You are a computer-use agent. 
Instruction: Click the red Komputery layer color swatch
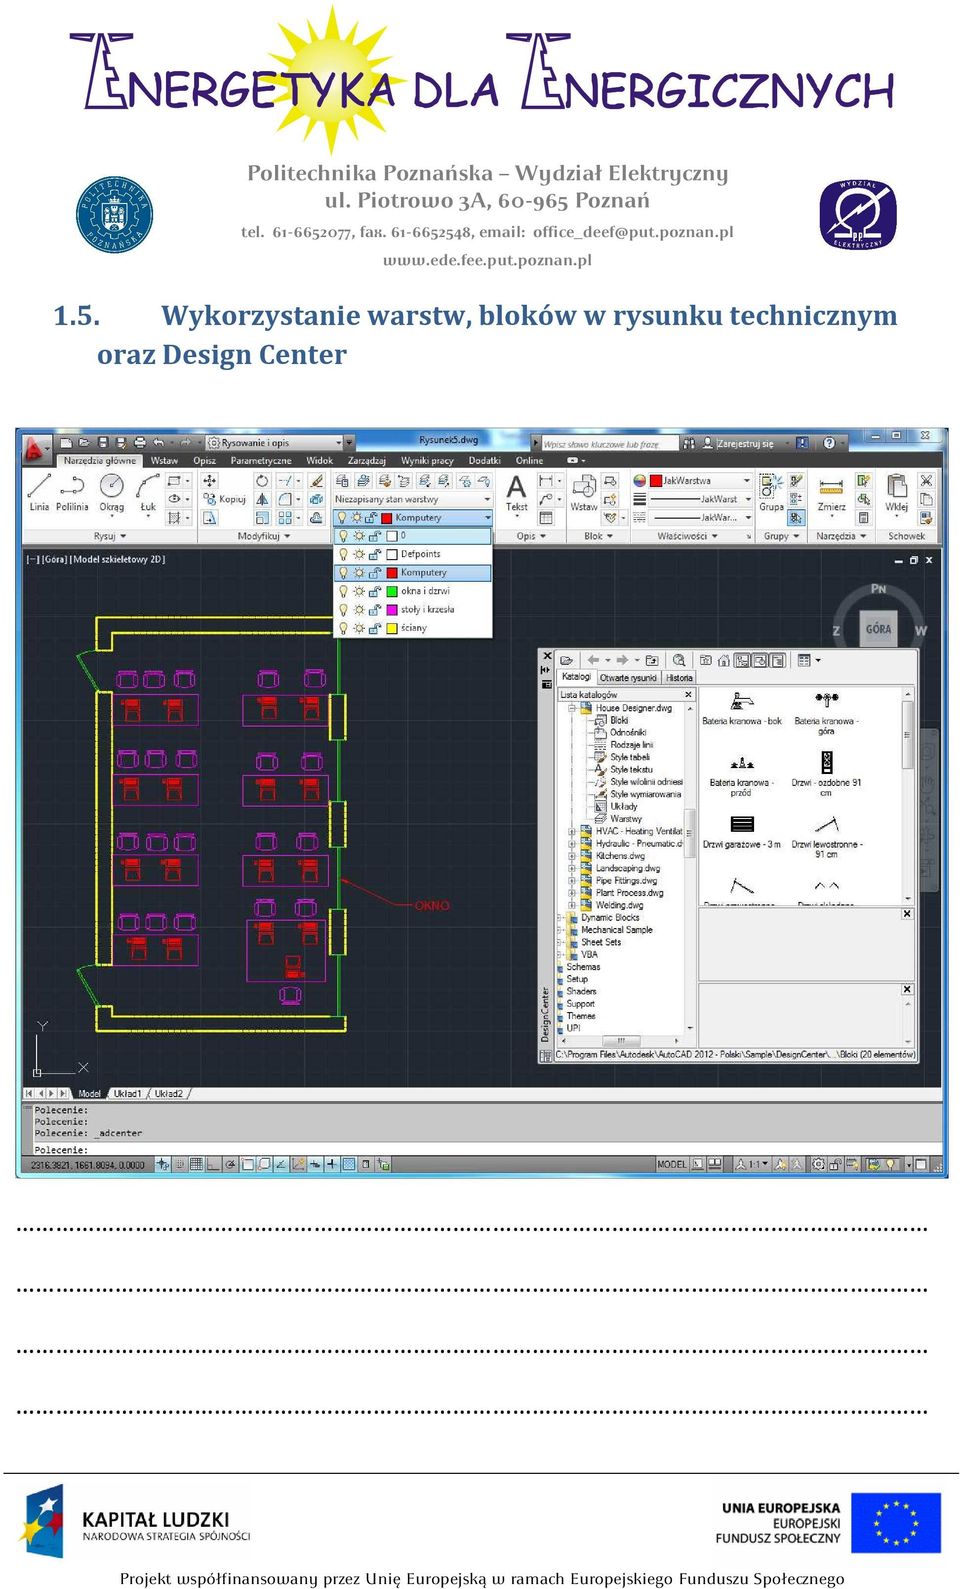393,573
